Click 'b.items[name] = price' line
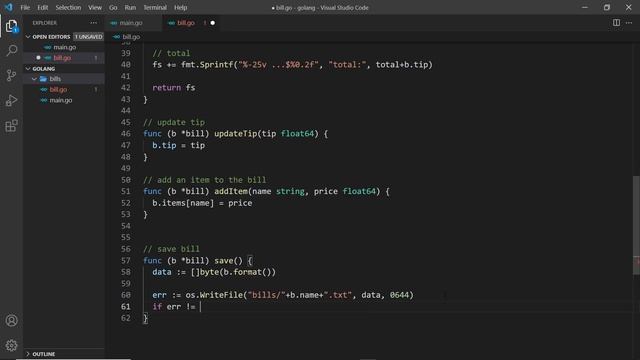This screenshot has height=360, width=640. pyautogui.click(x=202, y=203)
